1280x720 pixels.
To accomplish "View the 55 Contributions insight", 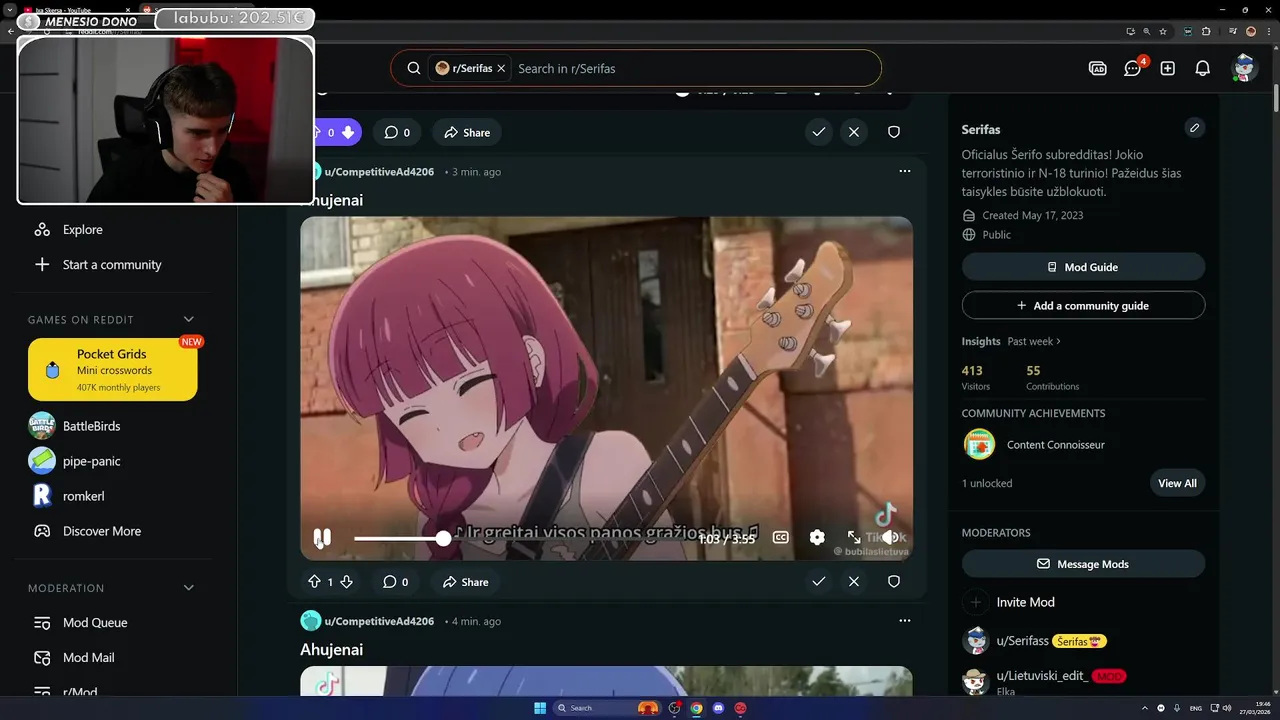I will [x=1052, y=377].
